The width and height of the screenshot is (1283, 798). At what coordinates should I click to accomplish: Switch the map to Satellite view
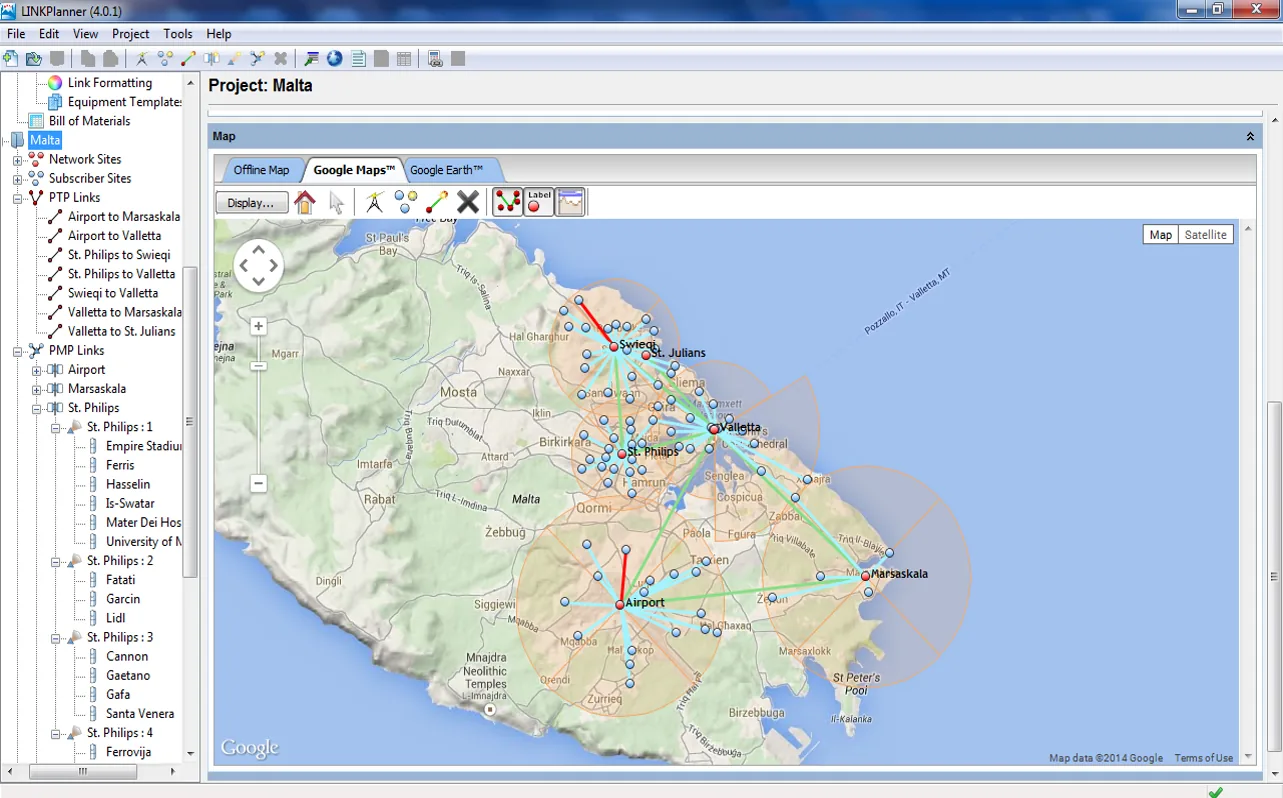tap(1205, 235)
